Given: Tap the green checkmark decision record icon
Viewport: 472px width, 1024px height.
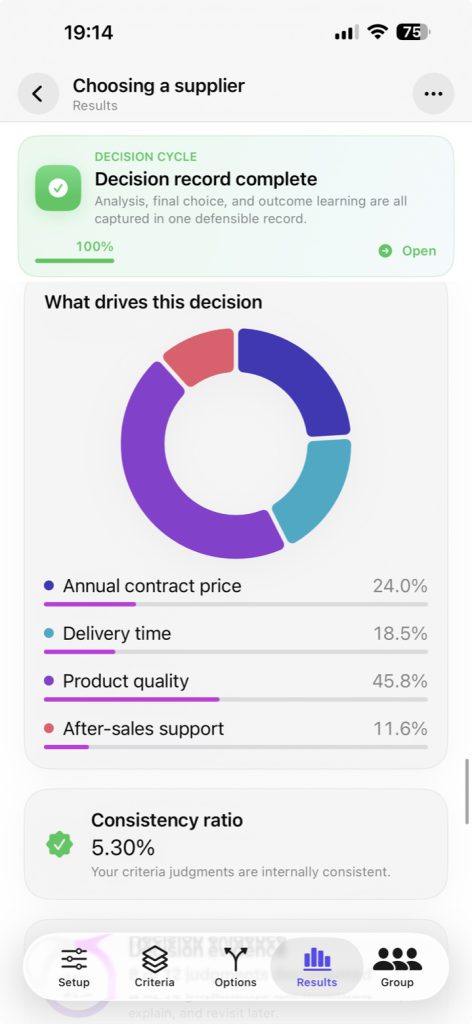Looking at the screenshot, I should pyautogui.click(x=58, y=188).
